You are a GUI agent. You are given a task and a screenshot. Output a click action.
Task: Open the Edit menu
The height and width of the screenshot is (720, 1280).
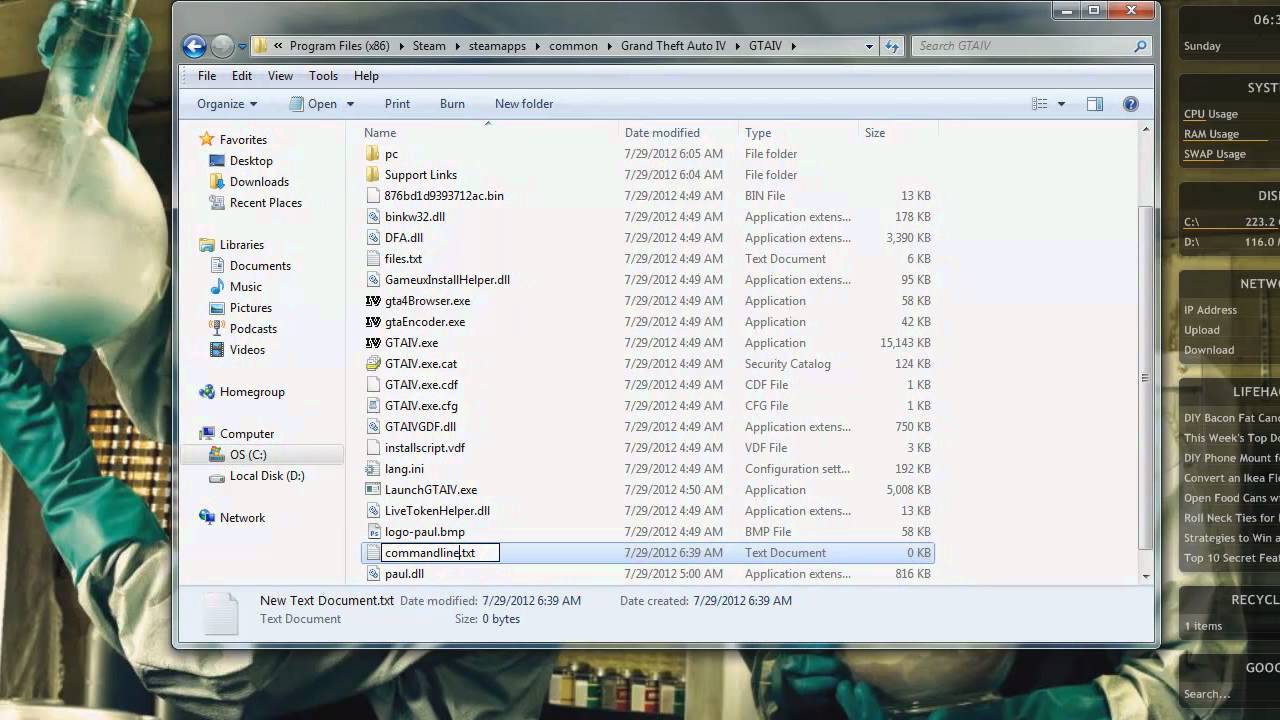(x=242, y=76)
